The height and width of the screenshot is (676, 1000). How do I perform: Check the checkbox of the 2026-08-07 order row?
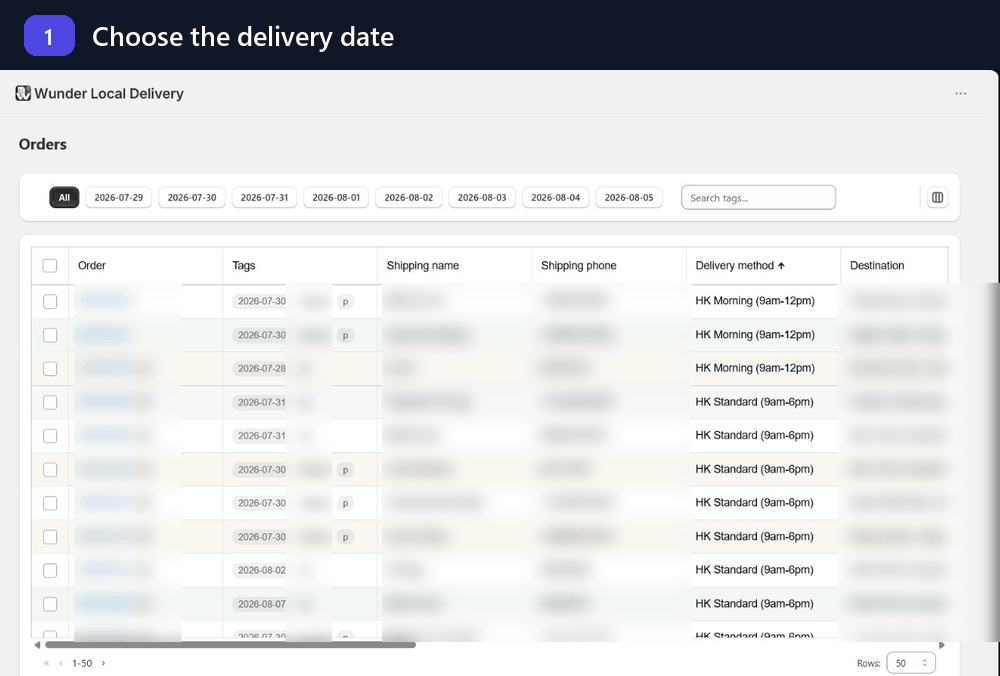[50, 605]
